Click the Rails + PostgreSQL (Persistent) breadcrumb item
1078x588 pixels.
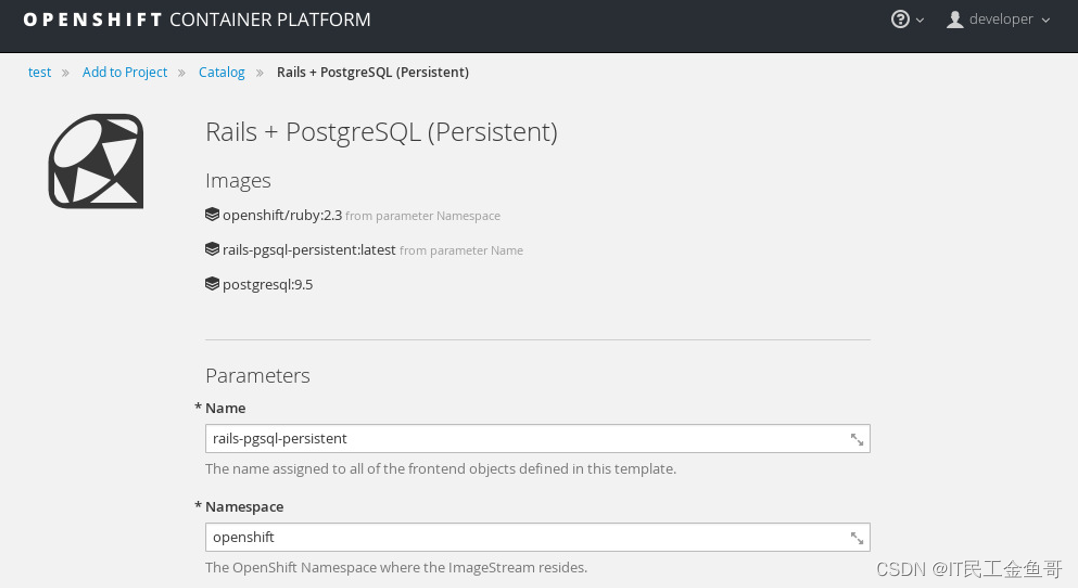372,72
